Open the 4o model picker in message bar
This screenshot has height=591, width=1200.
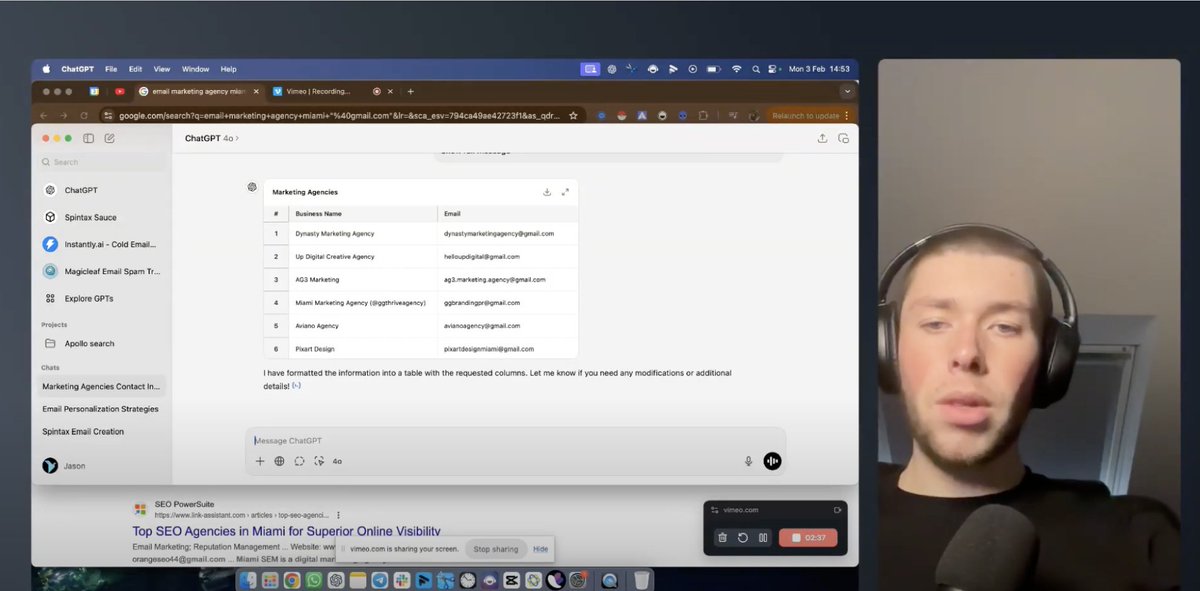[x=337, y=461]
